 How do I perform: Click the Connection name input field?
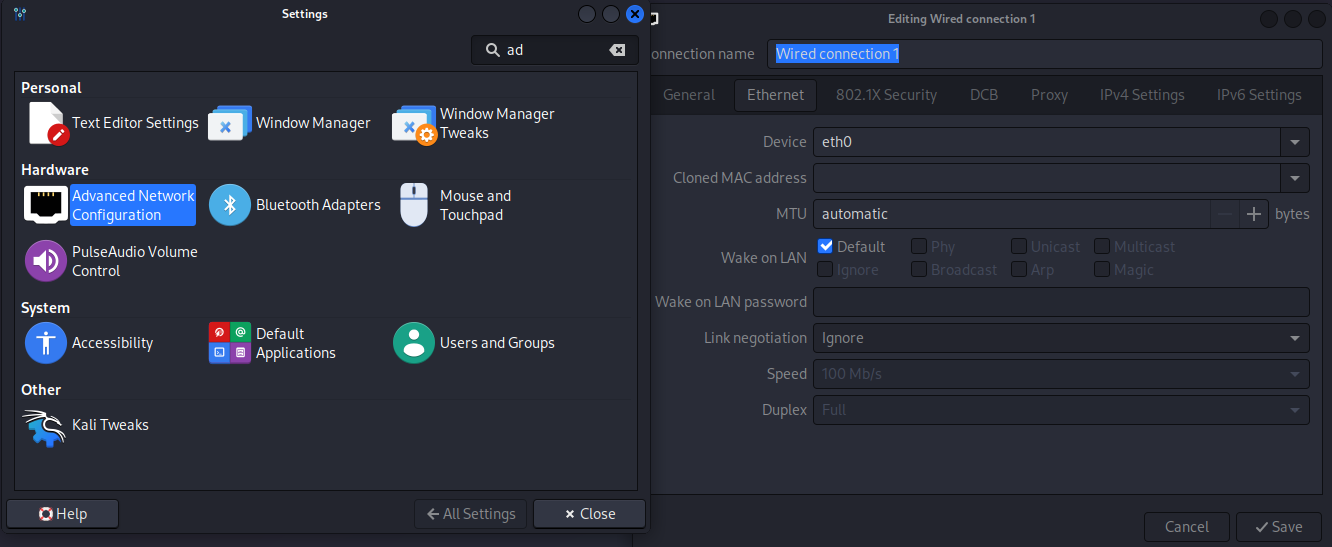(1045, 54)
